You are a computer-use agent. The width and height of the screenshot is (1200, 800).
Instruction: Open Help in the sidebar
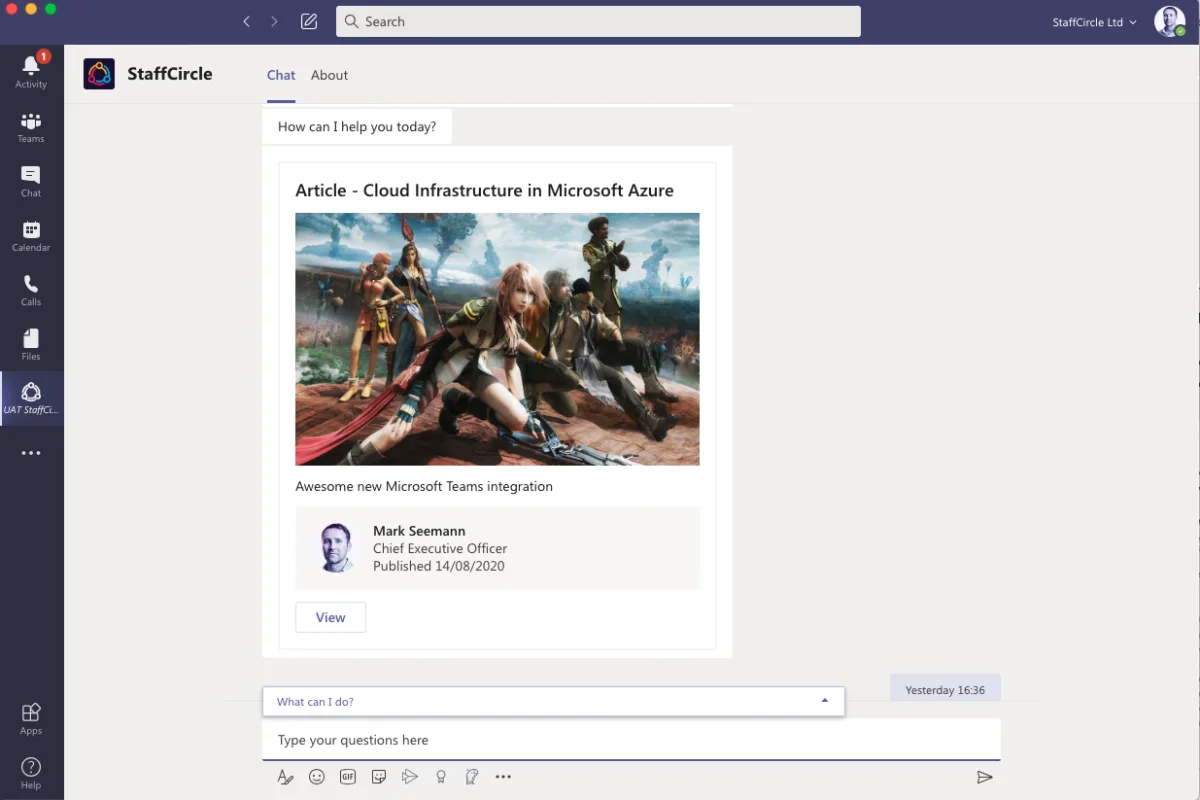click(31, 773)
